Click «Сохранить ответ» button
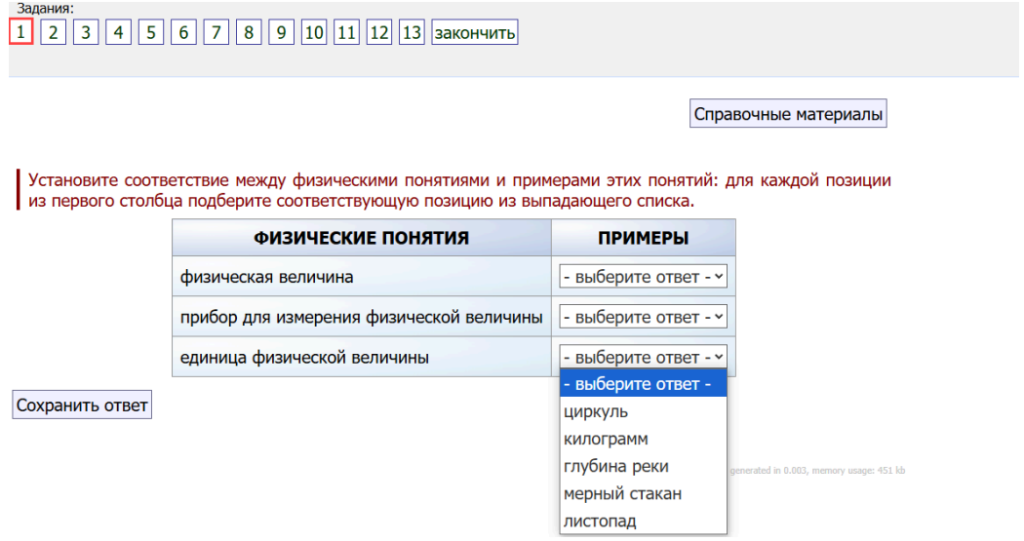Image resolution: width=1024 pixels, height=541 pixels. [82, 405]
